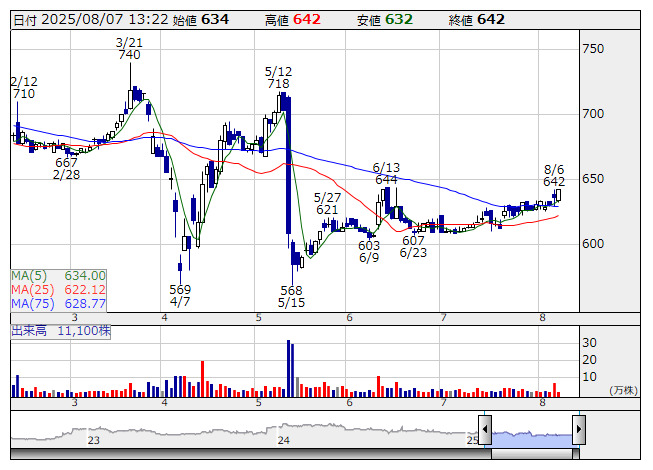Click the (万株) volume unit label
653x470 pixels.
pyautogui.click(x=623, y=390)
